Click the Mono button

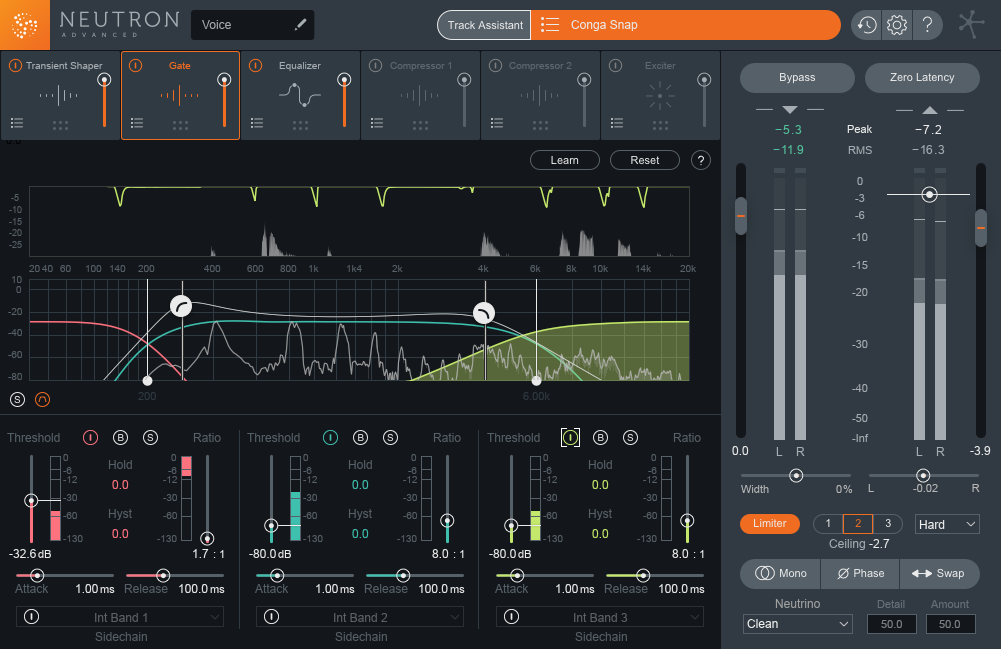tap(781, 573)
